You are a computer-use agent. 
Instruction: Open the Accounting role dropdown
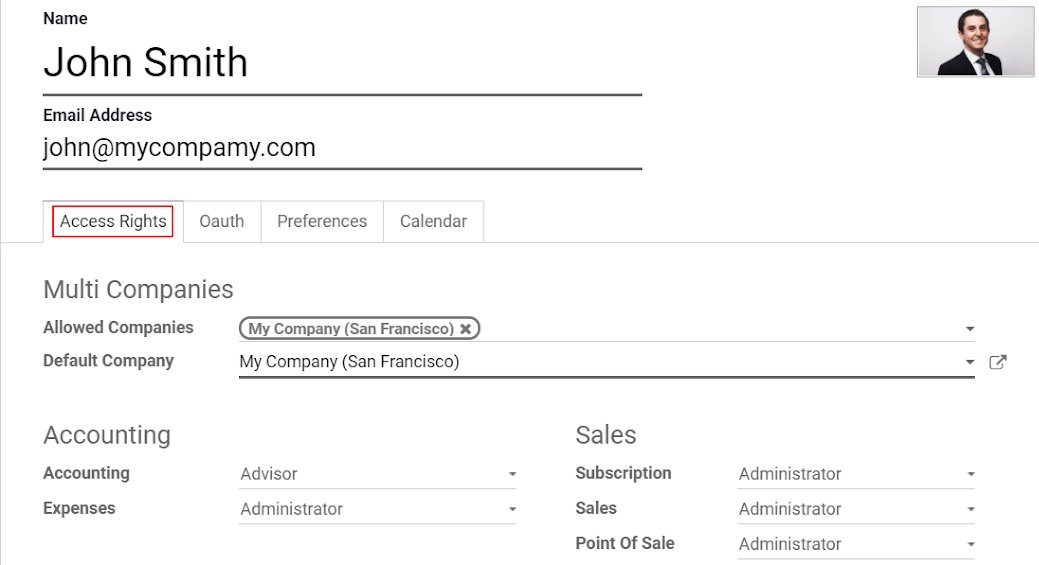click(x=512, y=474)
